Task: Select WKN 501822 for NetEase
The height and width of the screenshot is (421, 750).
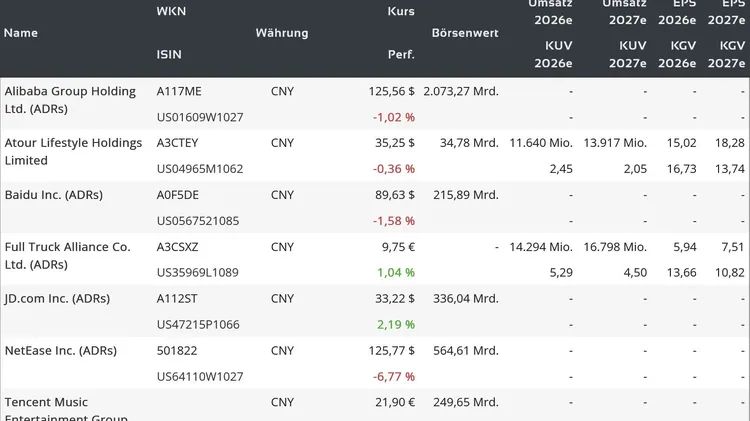Action: [x=176, y=351]
